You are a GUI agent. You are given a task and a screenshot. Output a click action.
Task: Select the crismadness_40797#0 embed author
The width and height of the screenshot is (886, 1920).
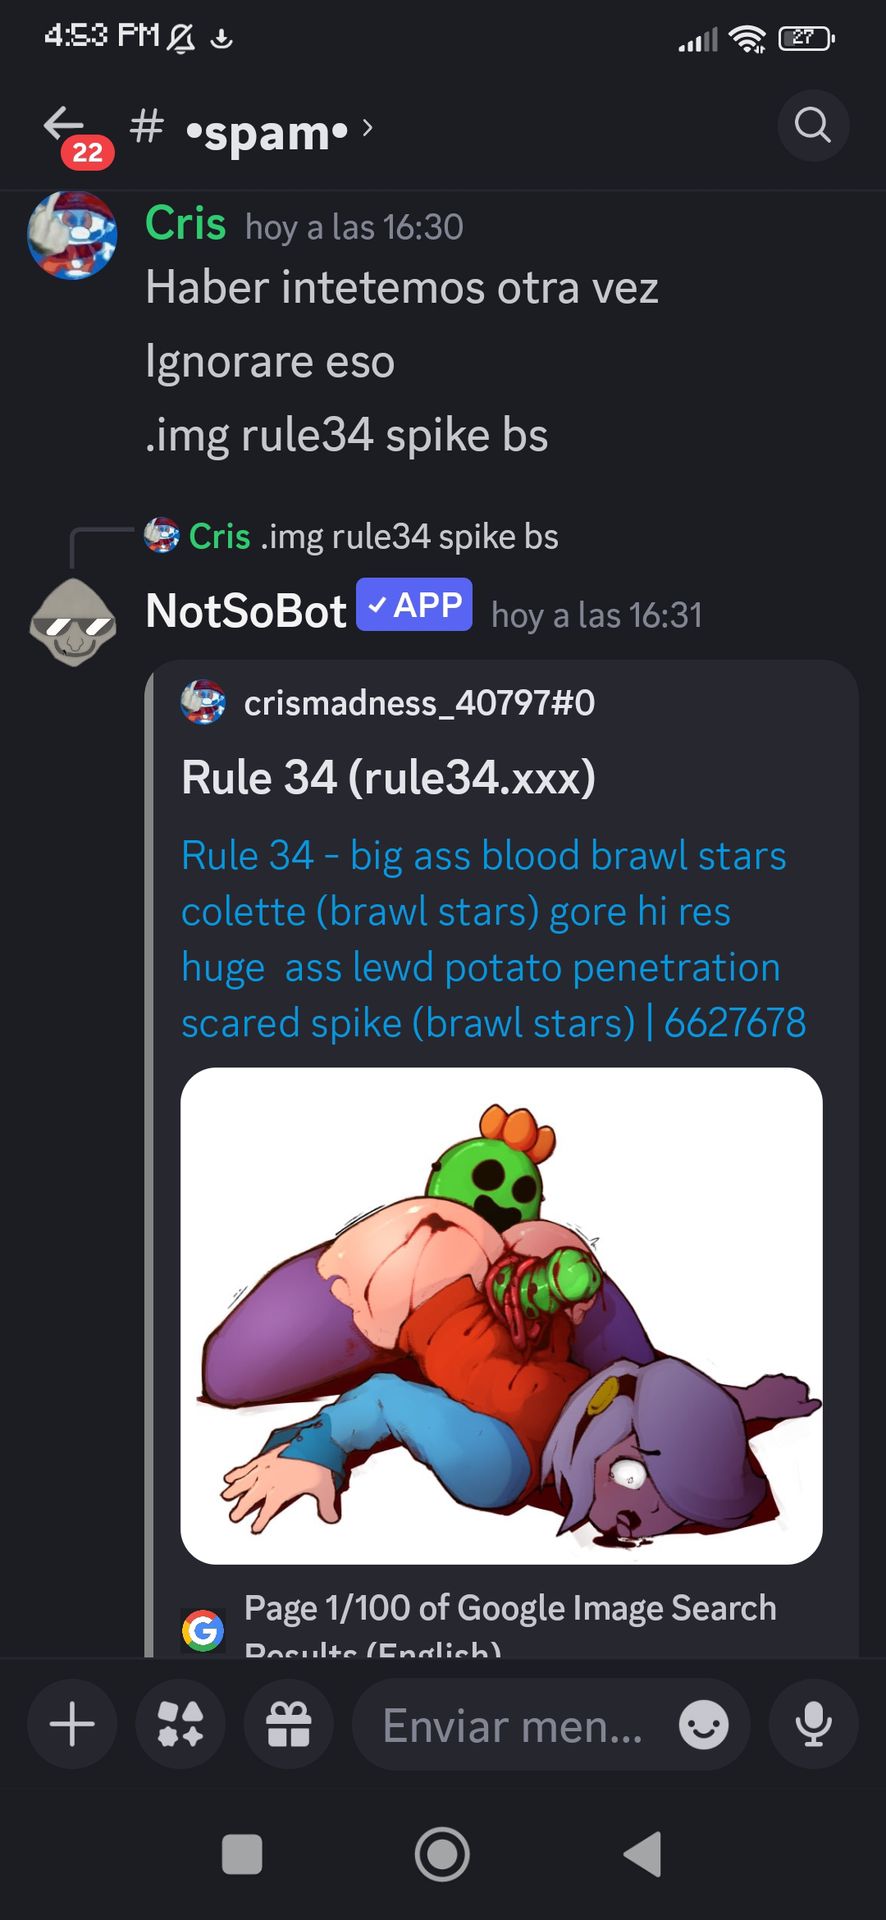click(419, 703)
